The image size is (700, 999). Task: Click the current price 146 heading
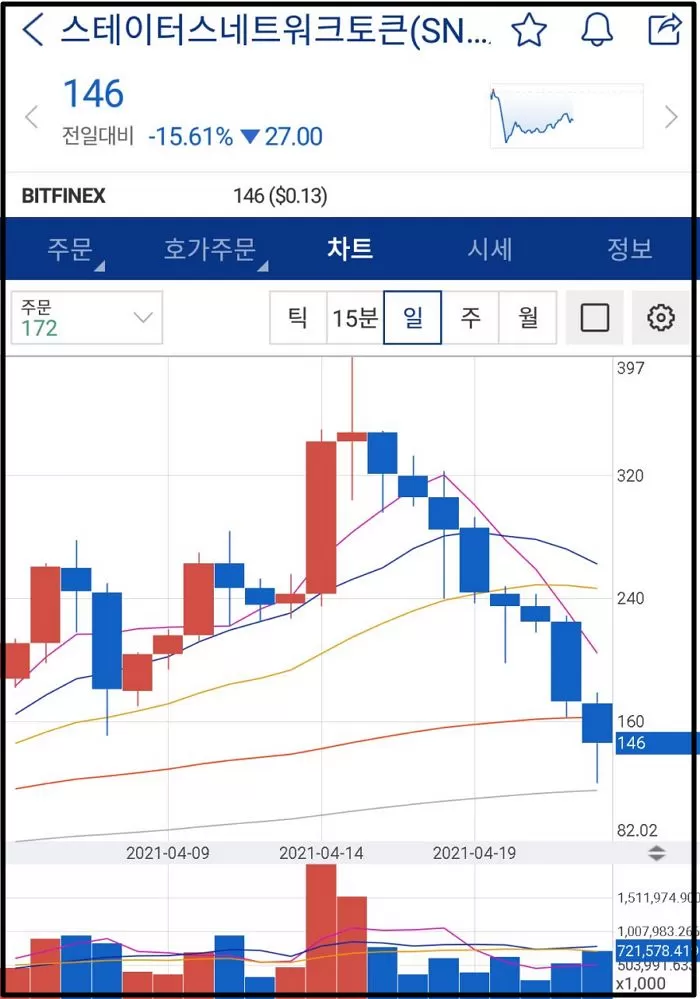coord(94,94)
